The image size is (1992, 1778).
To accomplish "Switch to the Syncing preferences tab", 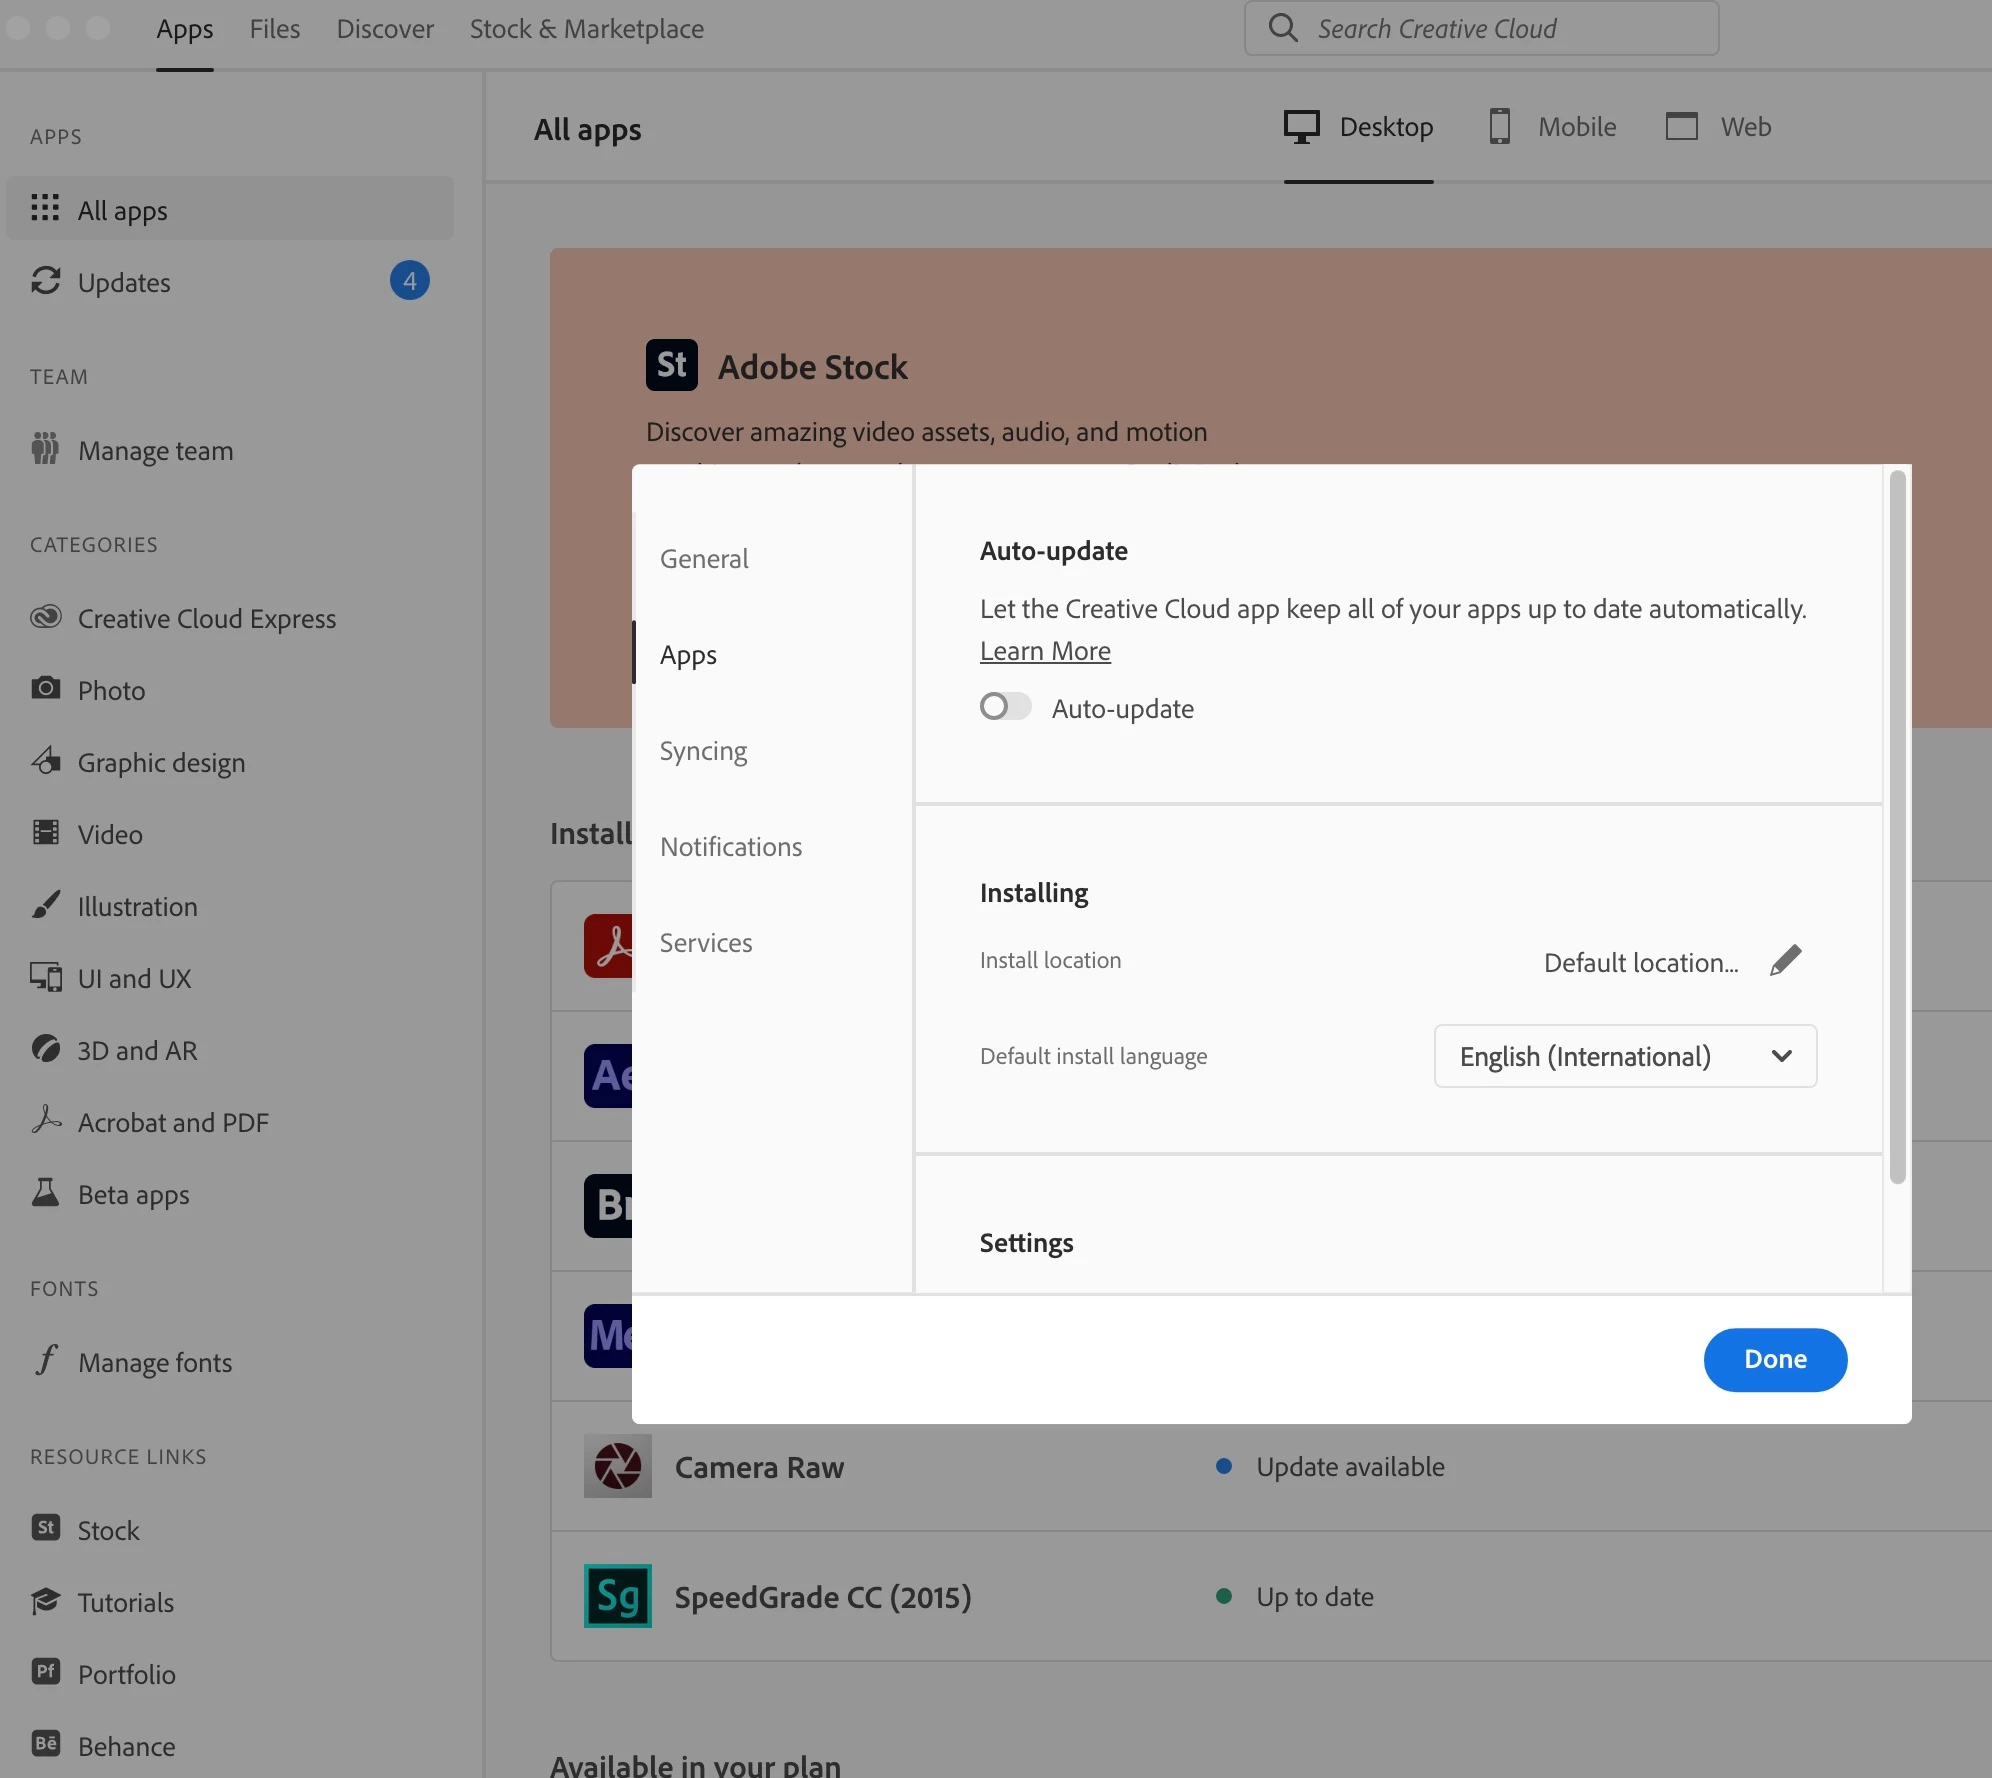I will (x=703, y=751).
